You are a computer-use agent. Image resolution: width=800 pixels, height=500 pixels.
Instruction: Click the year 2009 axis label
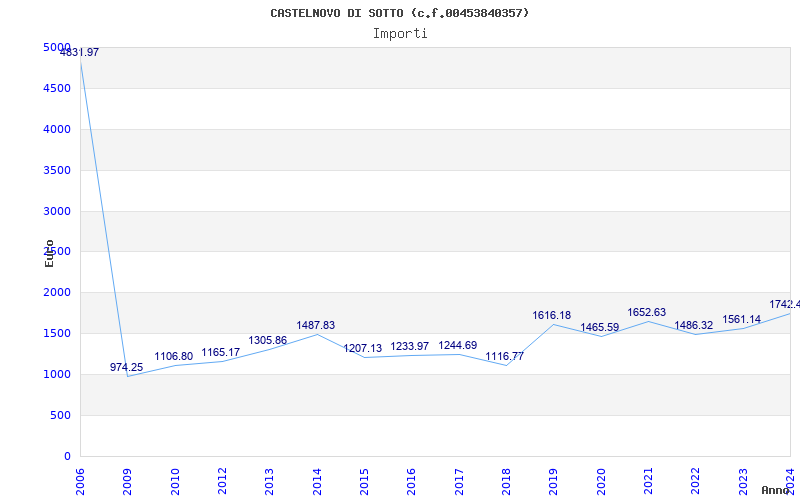coord(128,482)
